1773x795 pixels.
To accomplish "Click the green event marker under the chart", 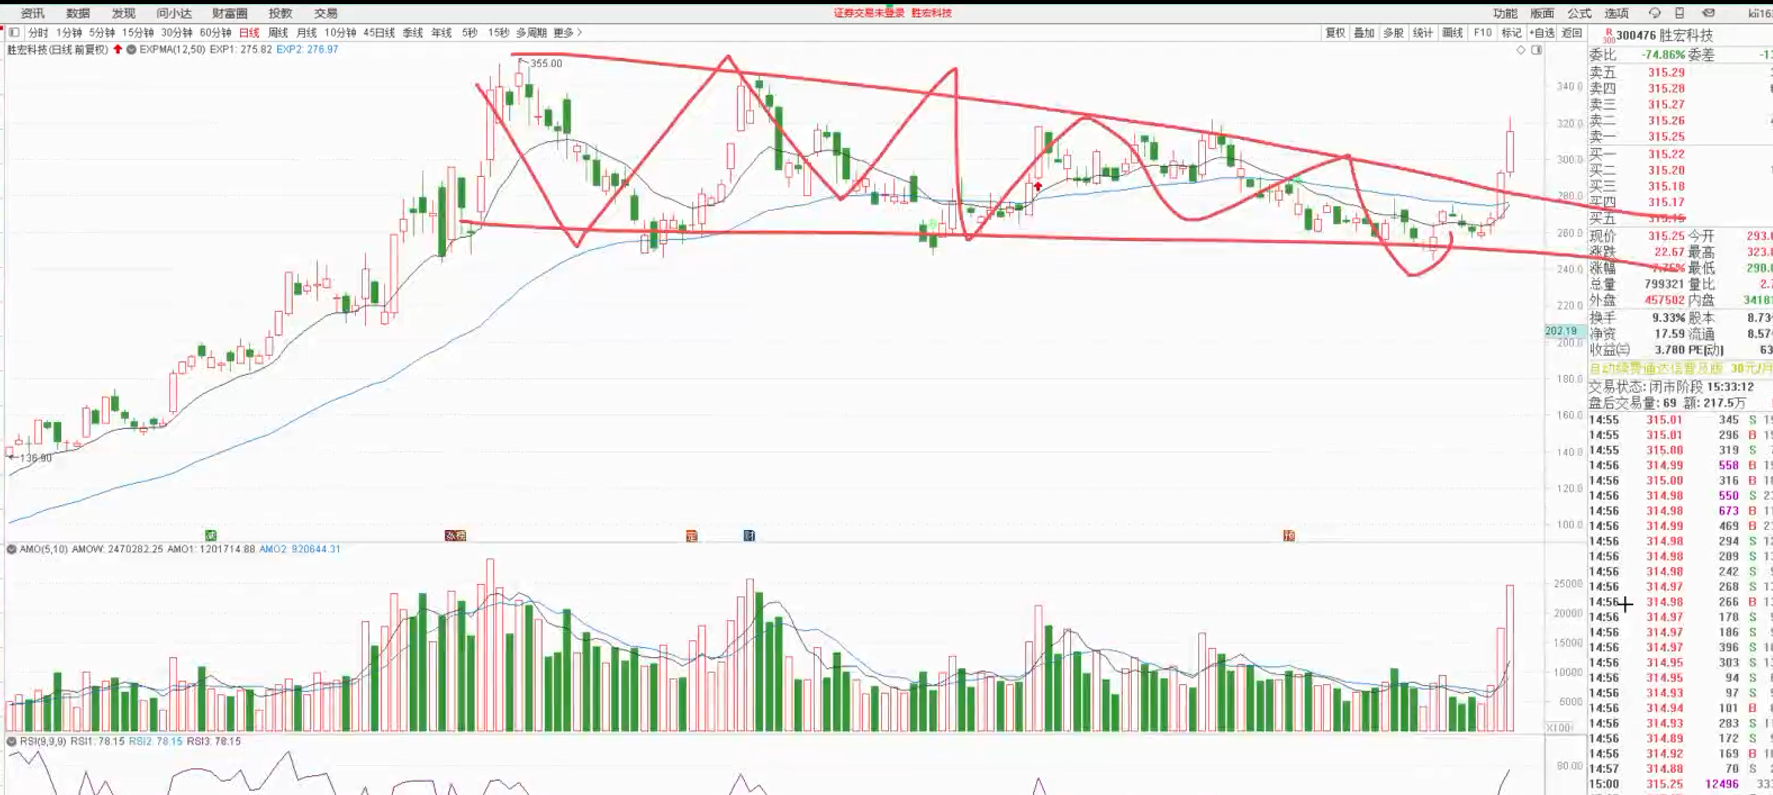I will coord(210,536).
